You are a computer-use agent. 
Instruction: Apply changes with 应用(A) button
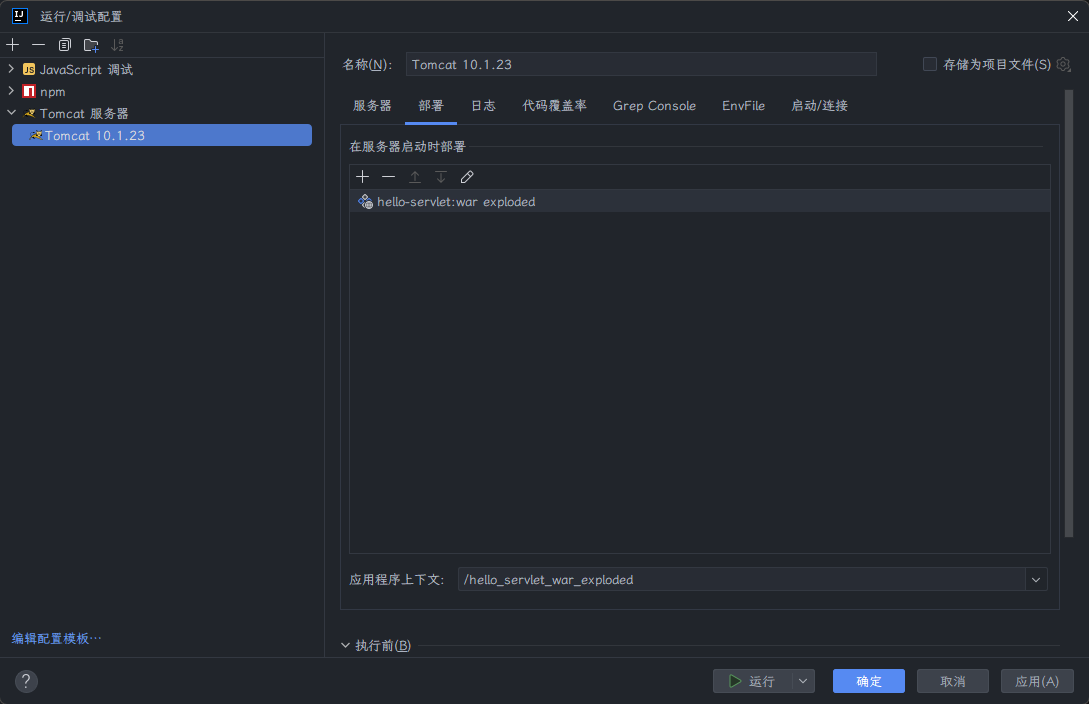(1037, 681)
